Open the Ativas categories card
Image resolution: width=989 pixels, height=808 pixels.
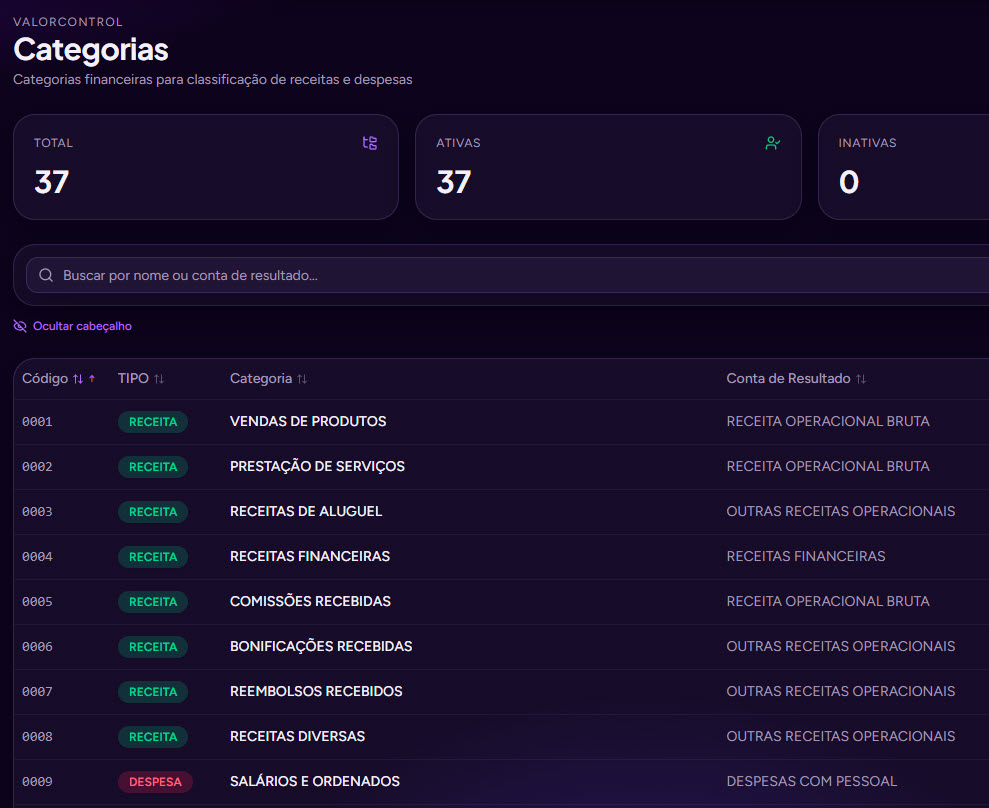pyautogui.click(x=608, y=167)
